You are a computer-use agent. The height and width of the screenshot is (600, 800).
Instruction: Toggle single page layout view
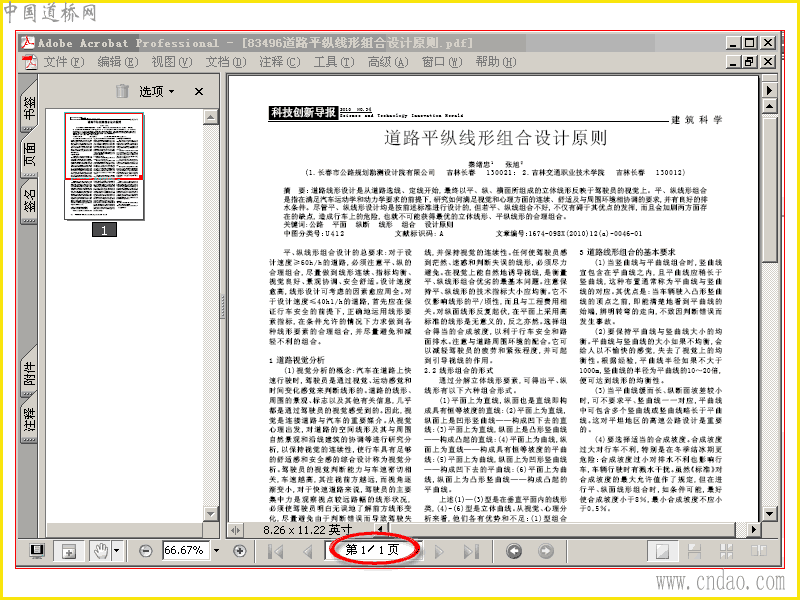(662, 551)
